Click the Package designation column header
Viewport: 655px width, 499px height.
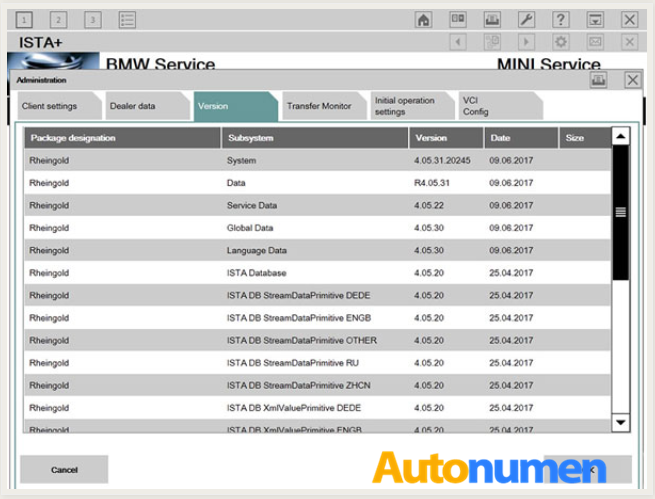[122, 138]
